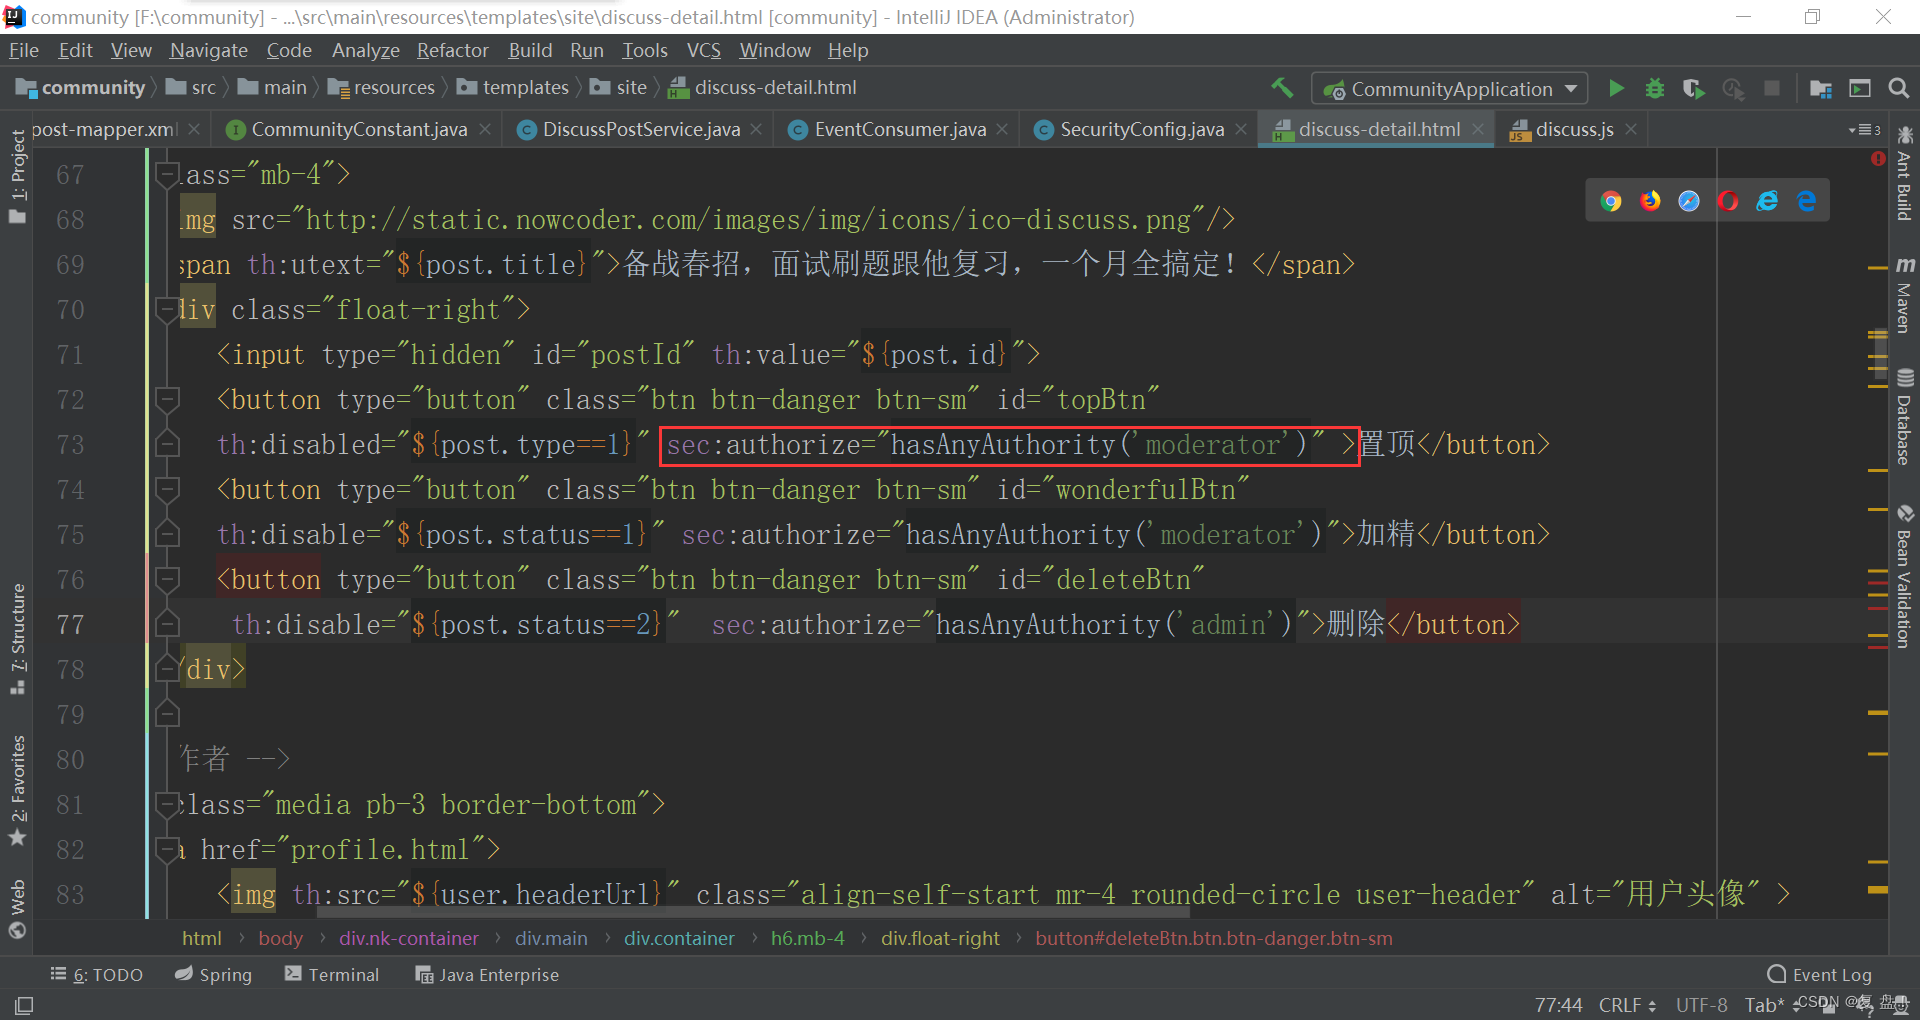
Task: Close the CommunityConstant.java tab
Action: pyautogui.click(x=485, y=129)
